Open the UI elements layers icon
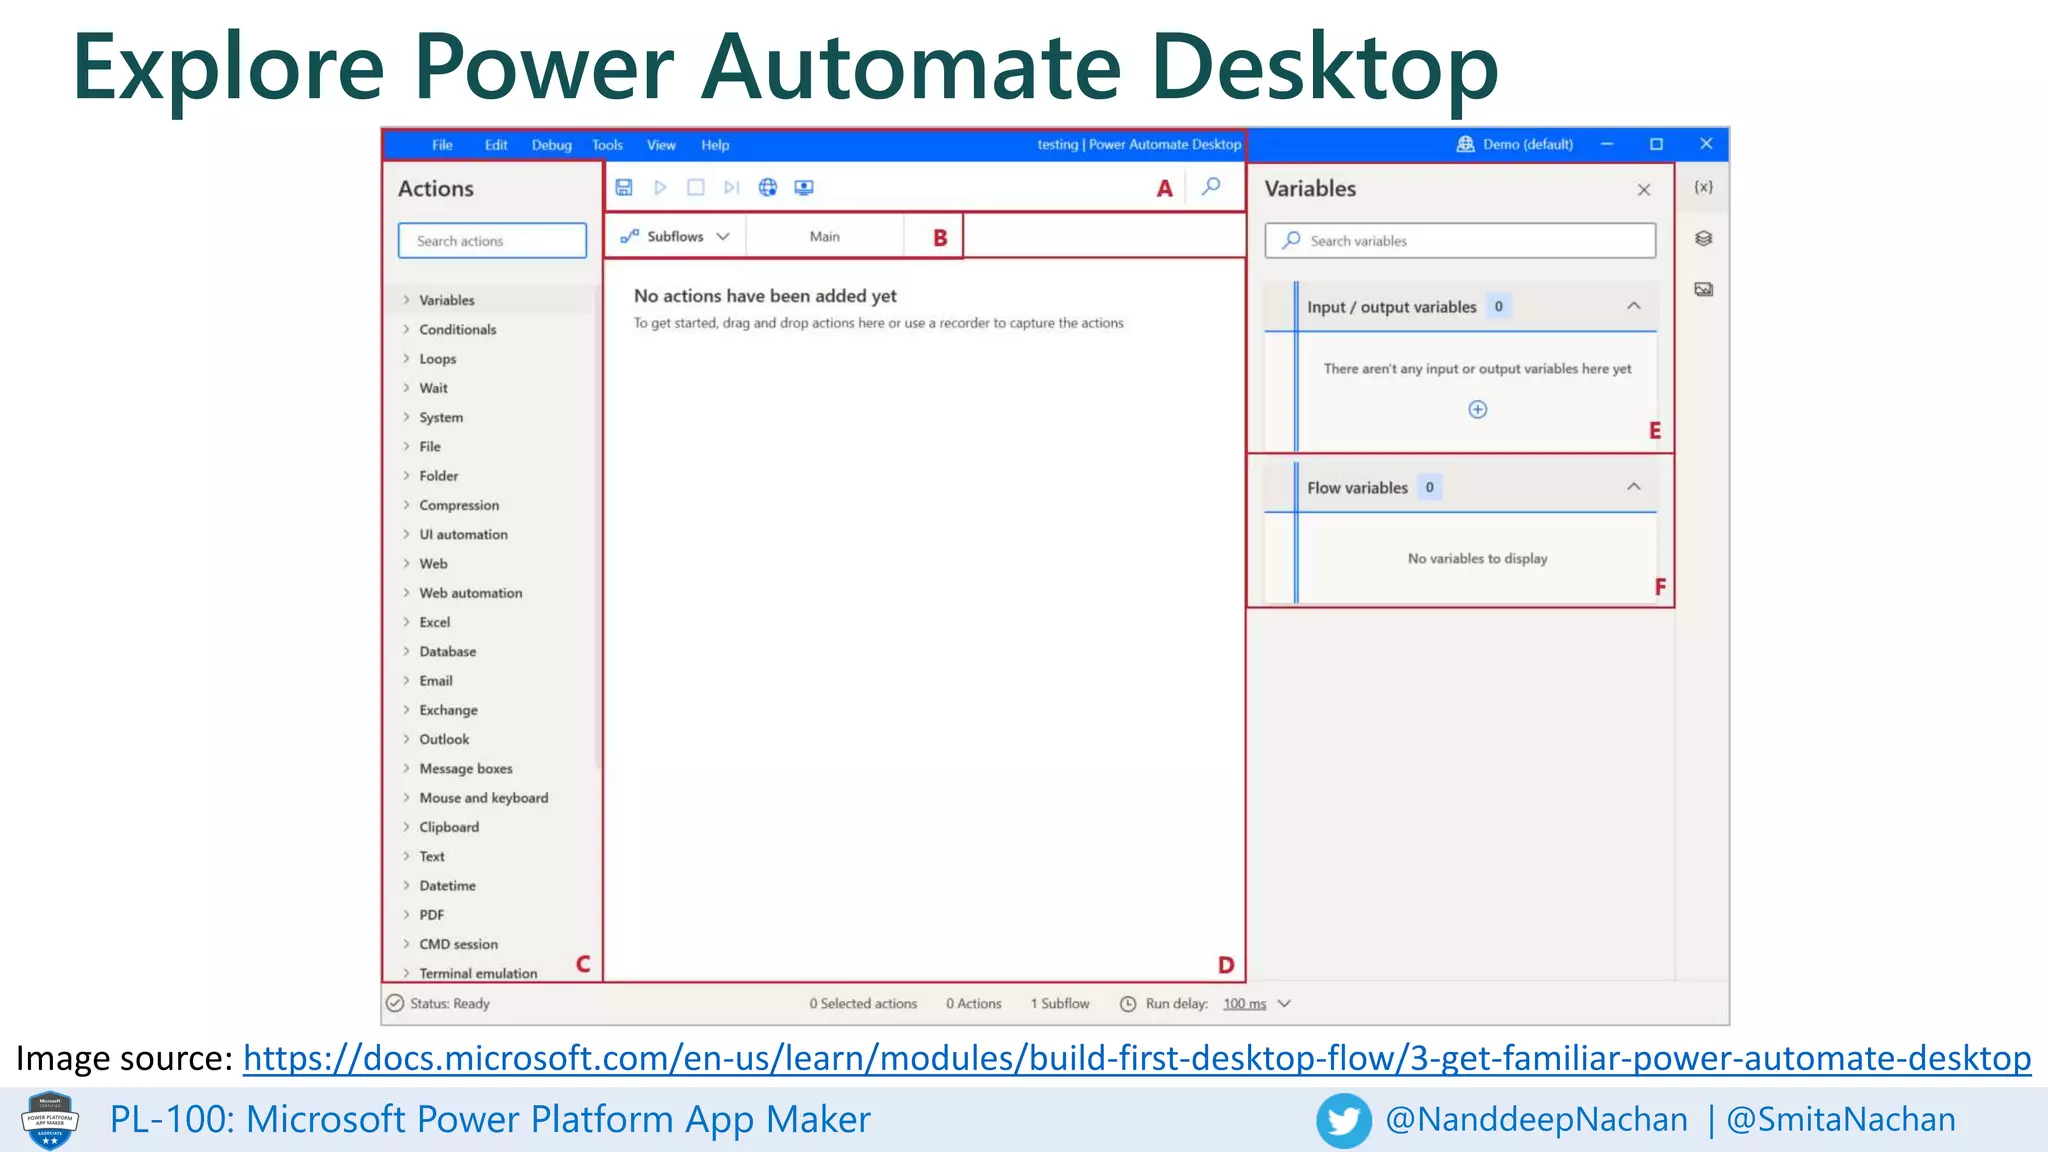 (x=1703, y=238)
